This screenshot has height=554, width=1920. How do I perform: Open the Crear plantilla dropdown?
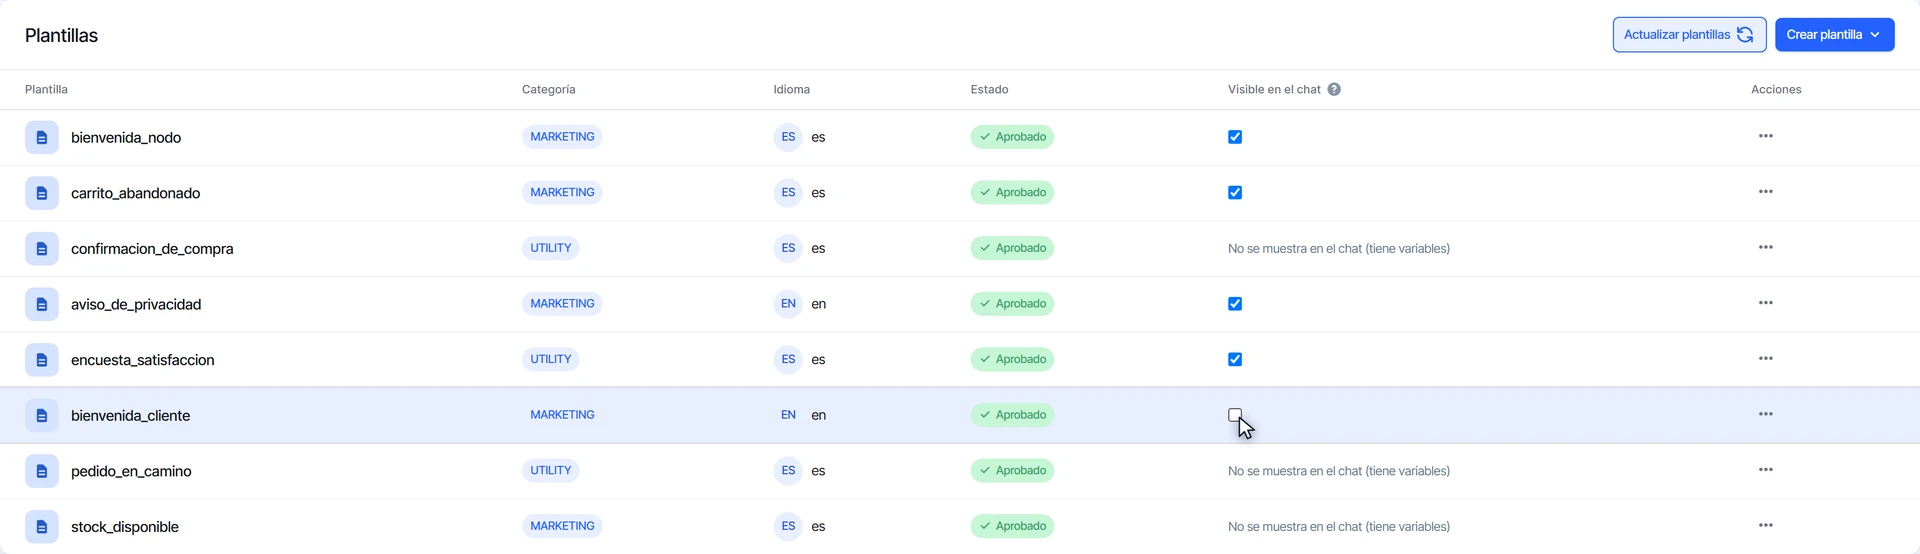1834,34
